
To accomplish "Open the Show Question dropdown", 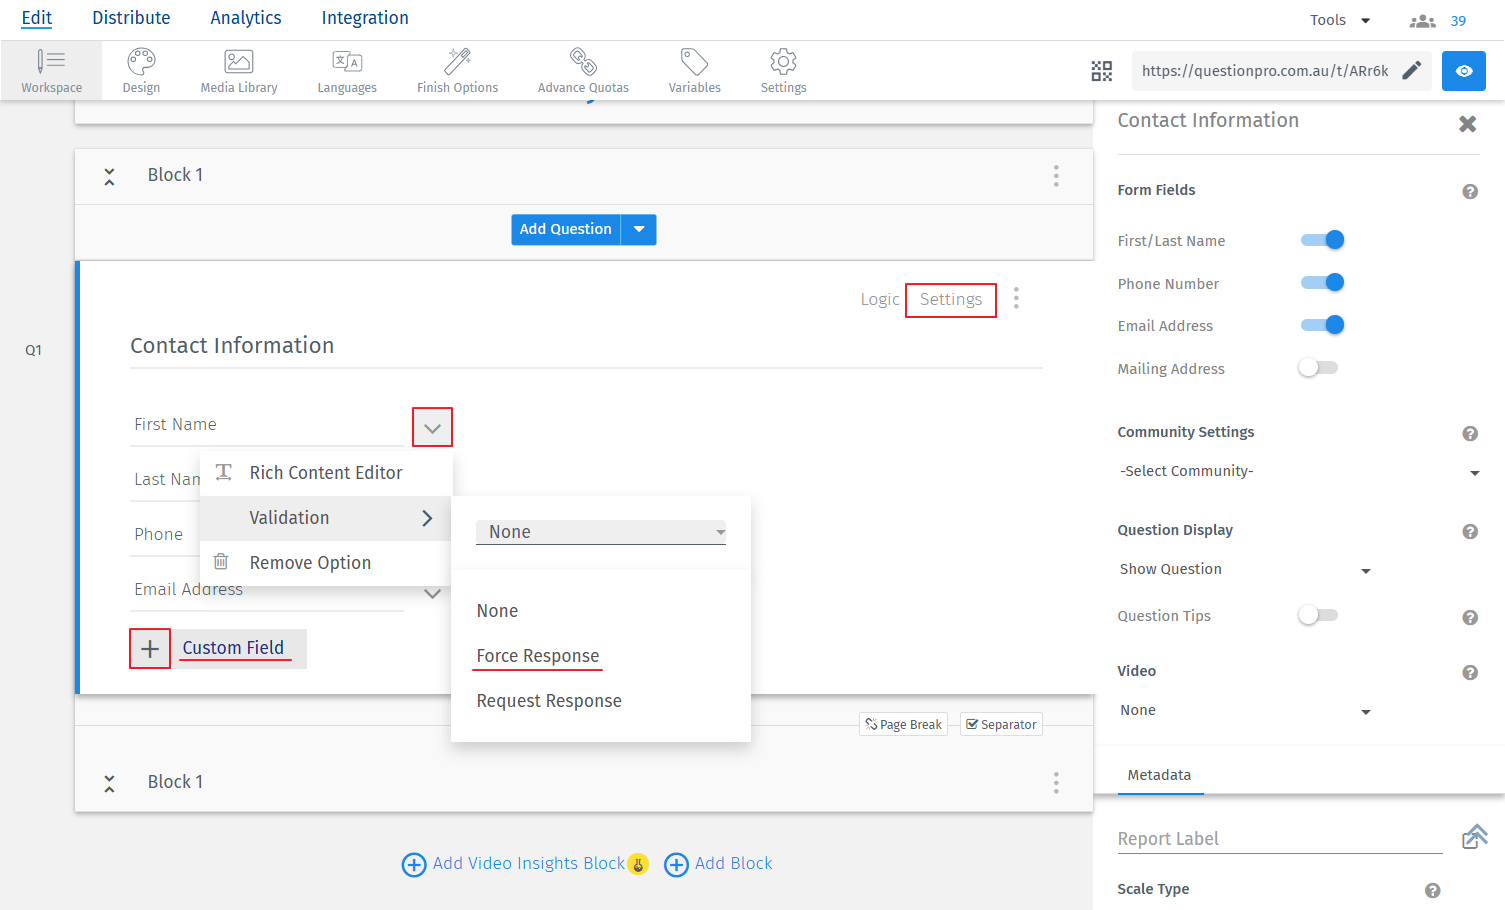I will coord(1244,569).
